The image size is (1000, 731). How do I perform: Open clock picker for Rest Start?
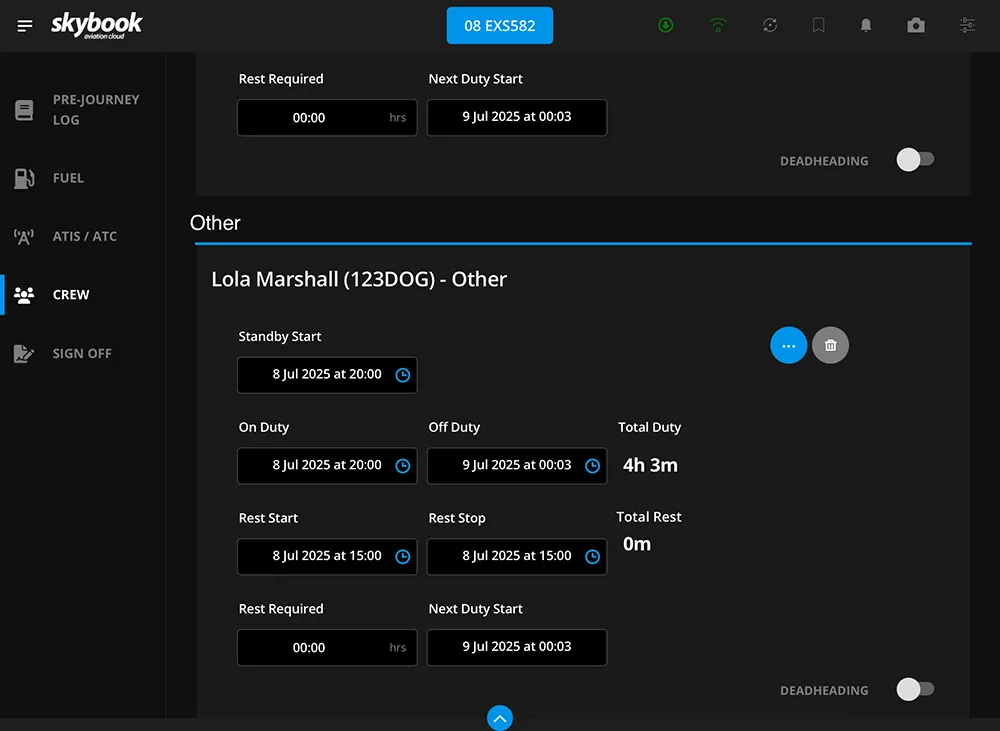coord(402,557)
